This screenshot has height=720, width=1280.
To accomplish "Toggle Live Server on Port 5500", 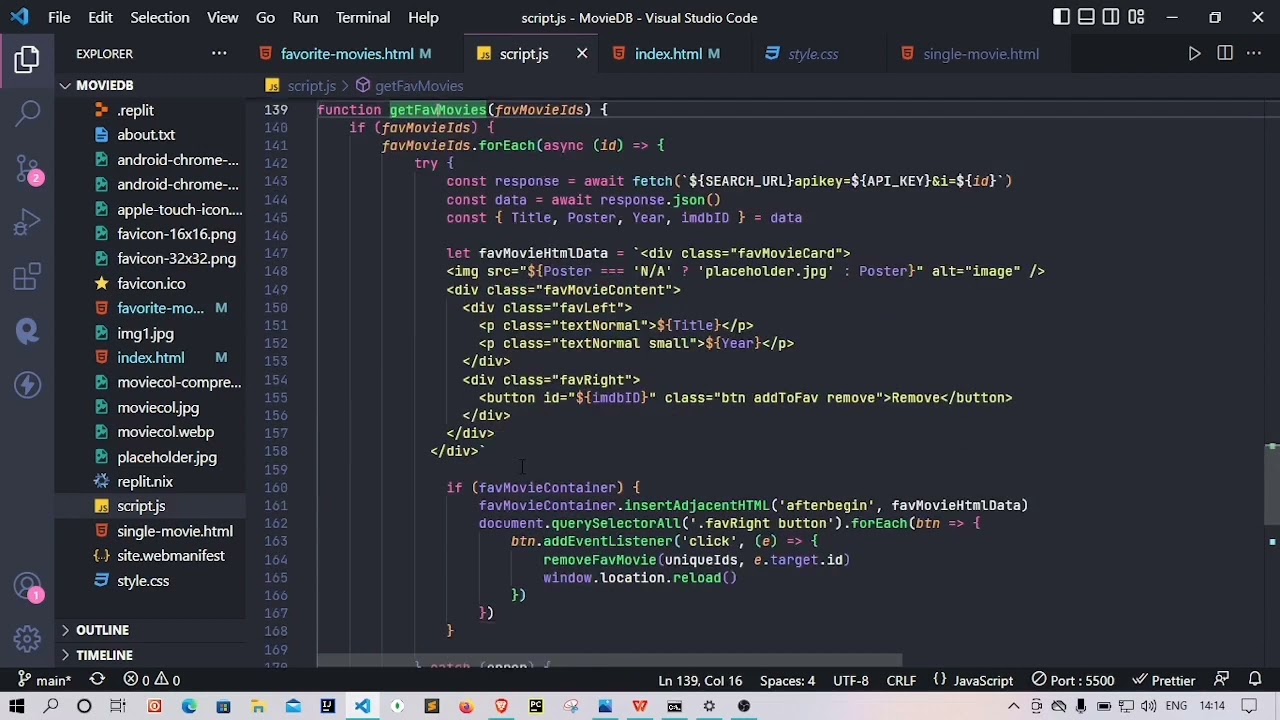I will pos(1073,680).
